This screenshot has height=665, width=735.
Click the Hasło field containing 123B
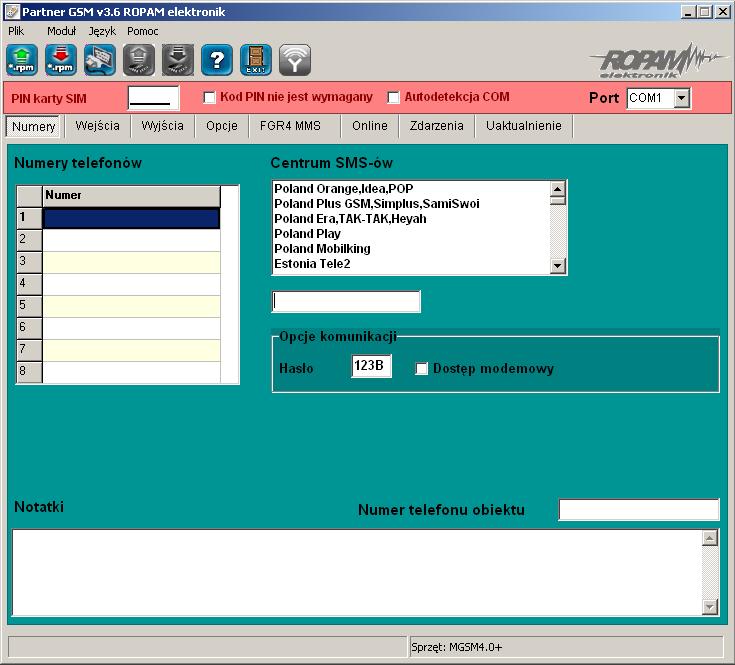pyautogui.click(x=371, y=366)
